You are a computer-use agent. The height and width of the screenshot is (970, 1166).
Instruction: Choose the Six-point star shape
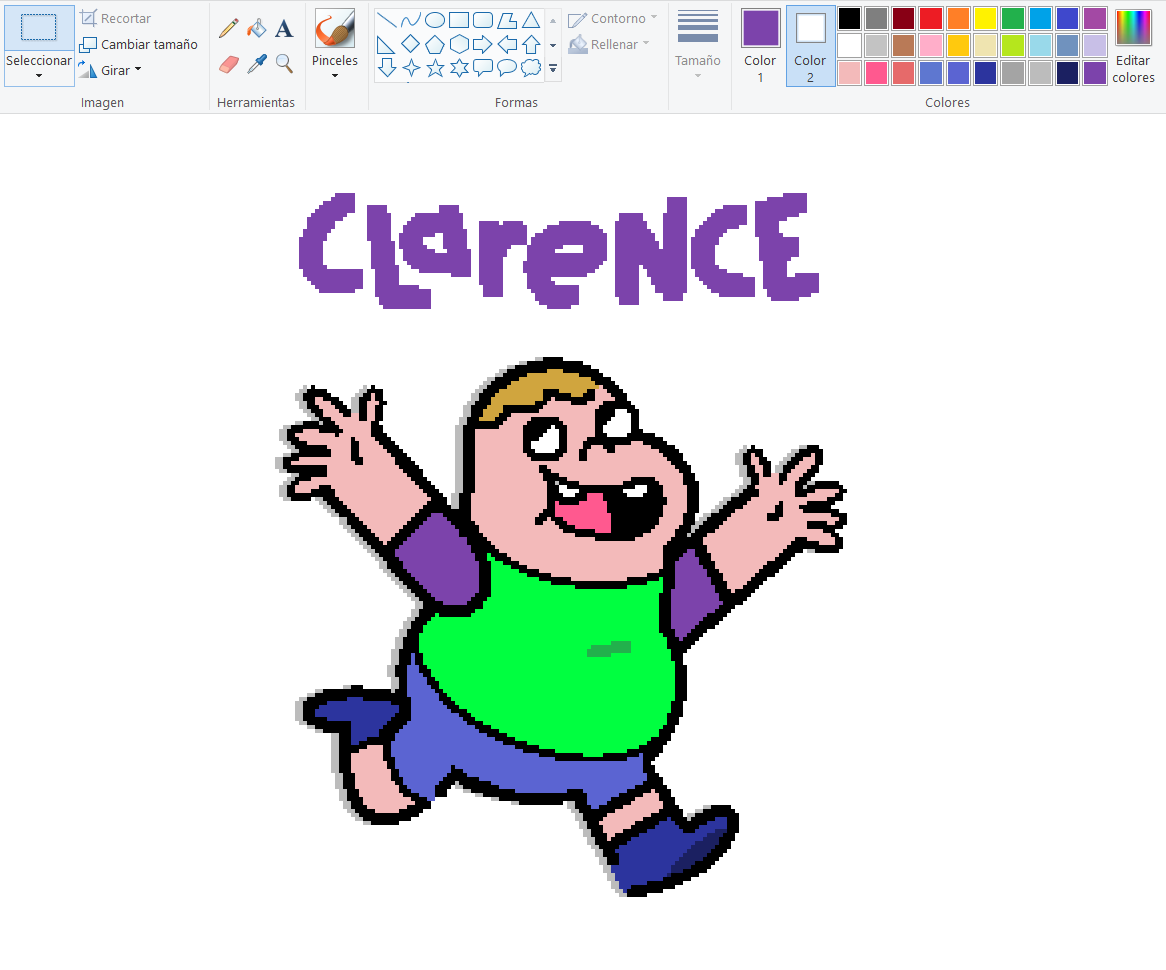459,68
